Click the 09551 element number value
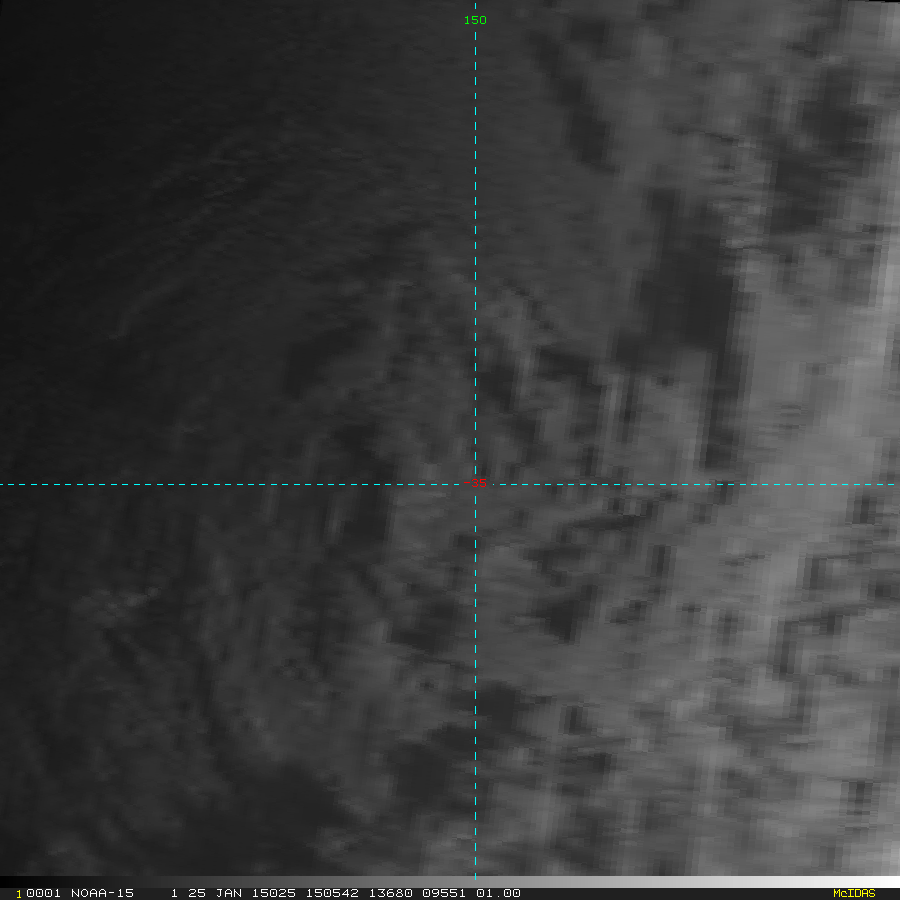 444,893
